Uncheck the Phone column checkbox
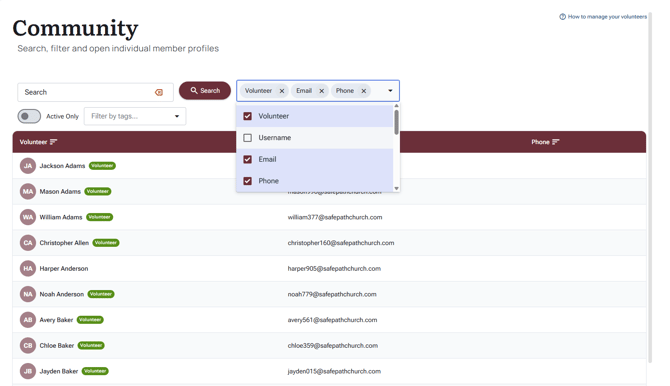Viewport: 670px width, 386px height. [x=247, y=181]
